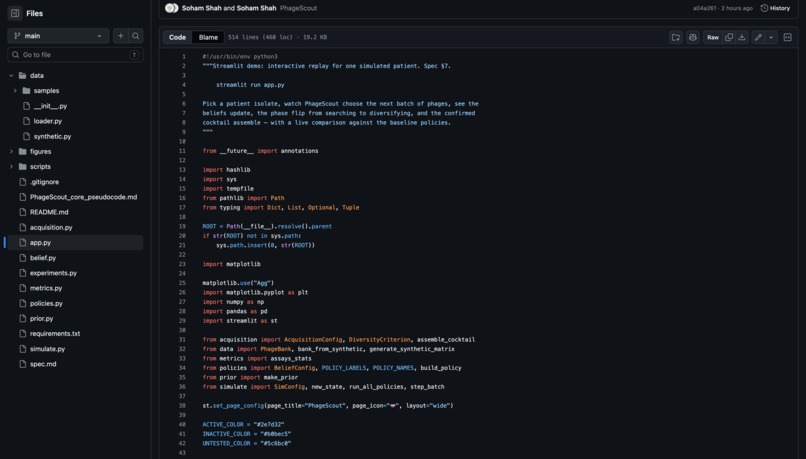
Task: Open simulate.py file
Action: (x=47, y=348)
